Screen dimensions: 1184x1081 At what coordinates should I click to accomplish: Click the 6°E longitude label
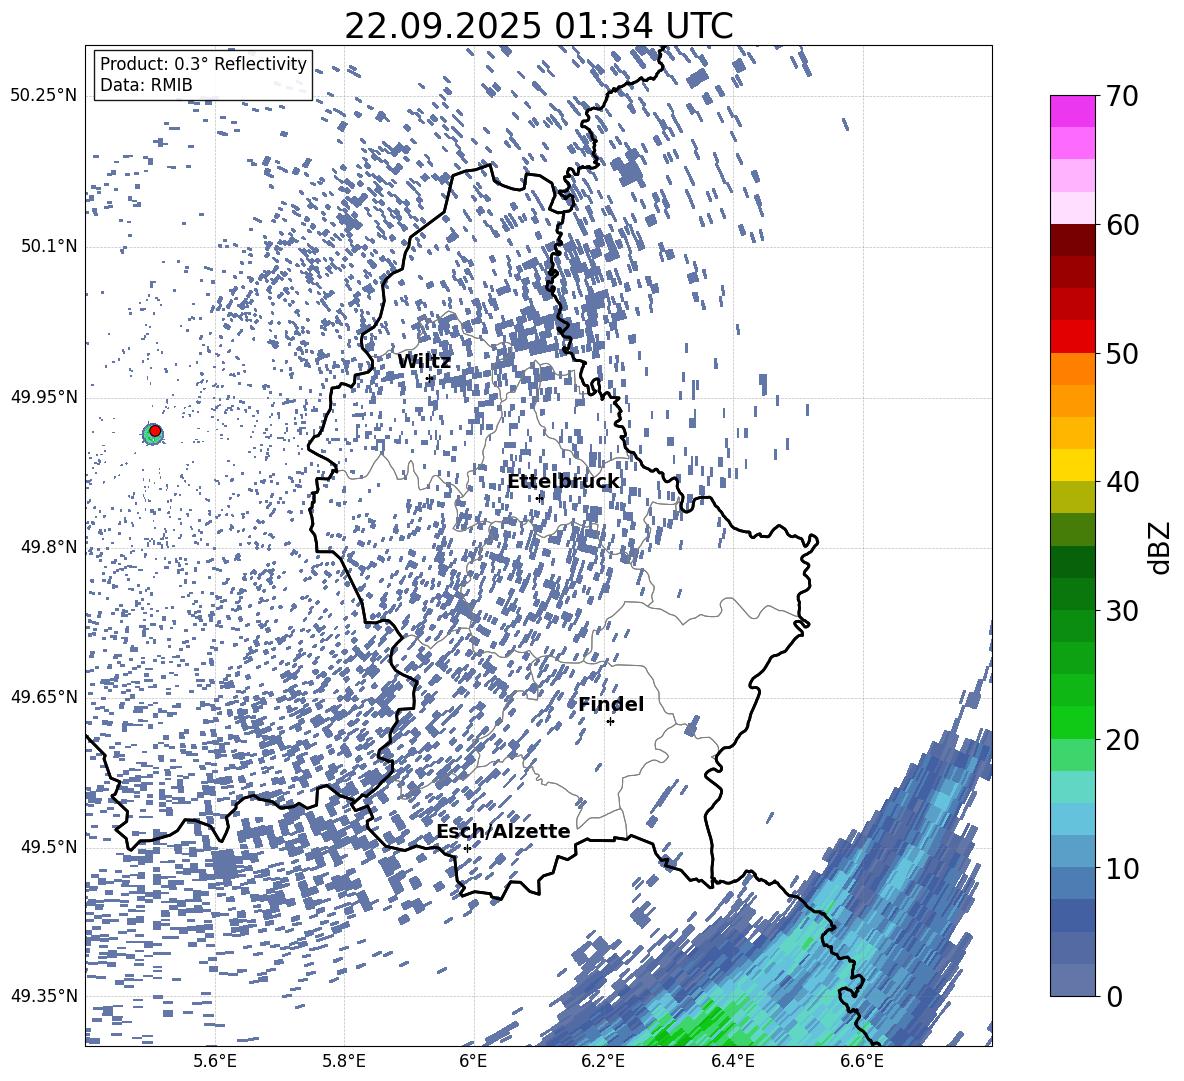(x=473, y=1061)
